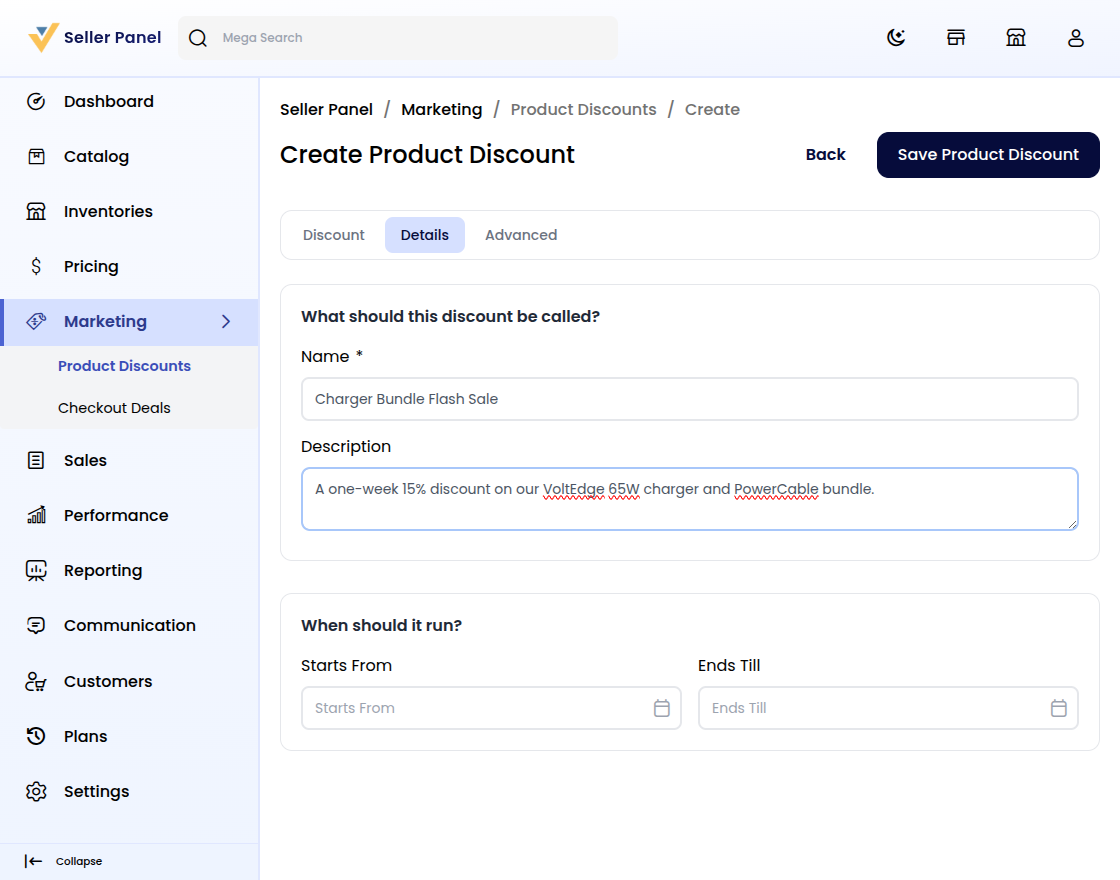The image size is (1120, 880).
Task: Click the Collapse arrow icon
Action: click(x=33, y=861)
